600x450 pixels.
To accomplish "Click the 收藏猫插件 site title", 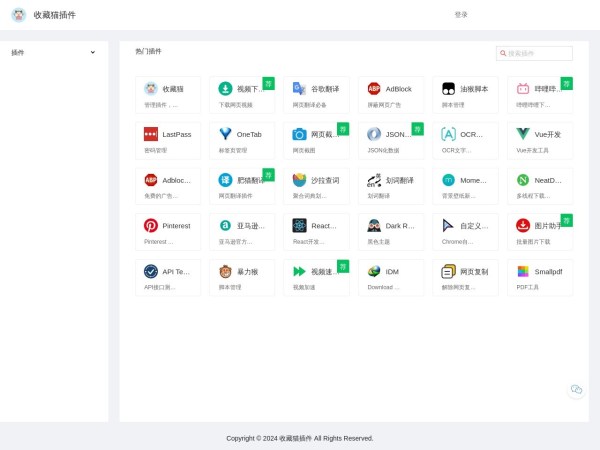I will pyautogui.click(x=54, y=15).
